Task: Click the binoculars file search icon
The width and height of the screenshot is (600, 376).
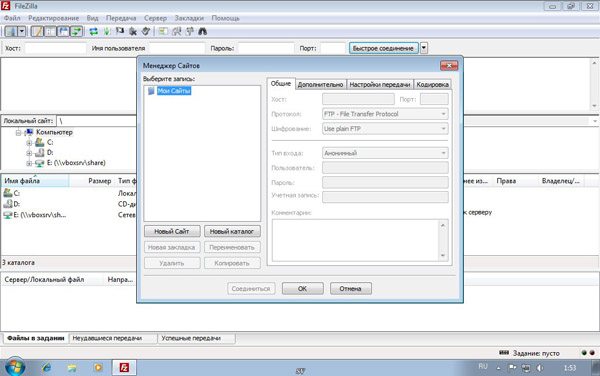Action: pos(202,31)
